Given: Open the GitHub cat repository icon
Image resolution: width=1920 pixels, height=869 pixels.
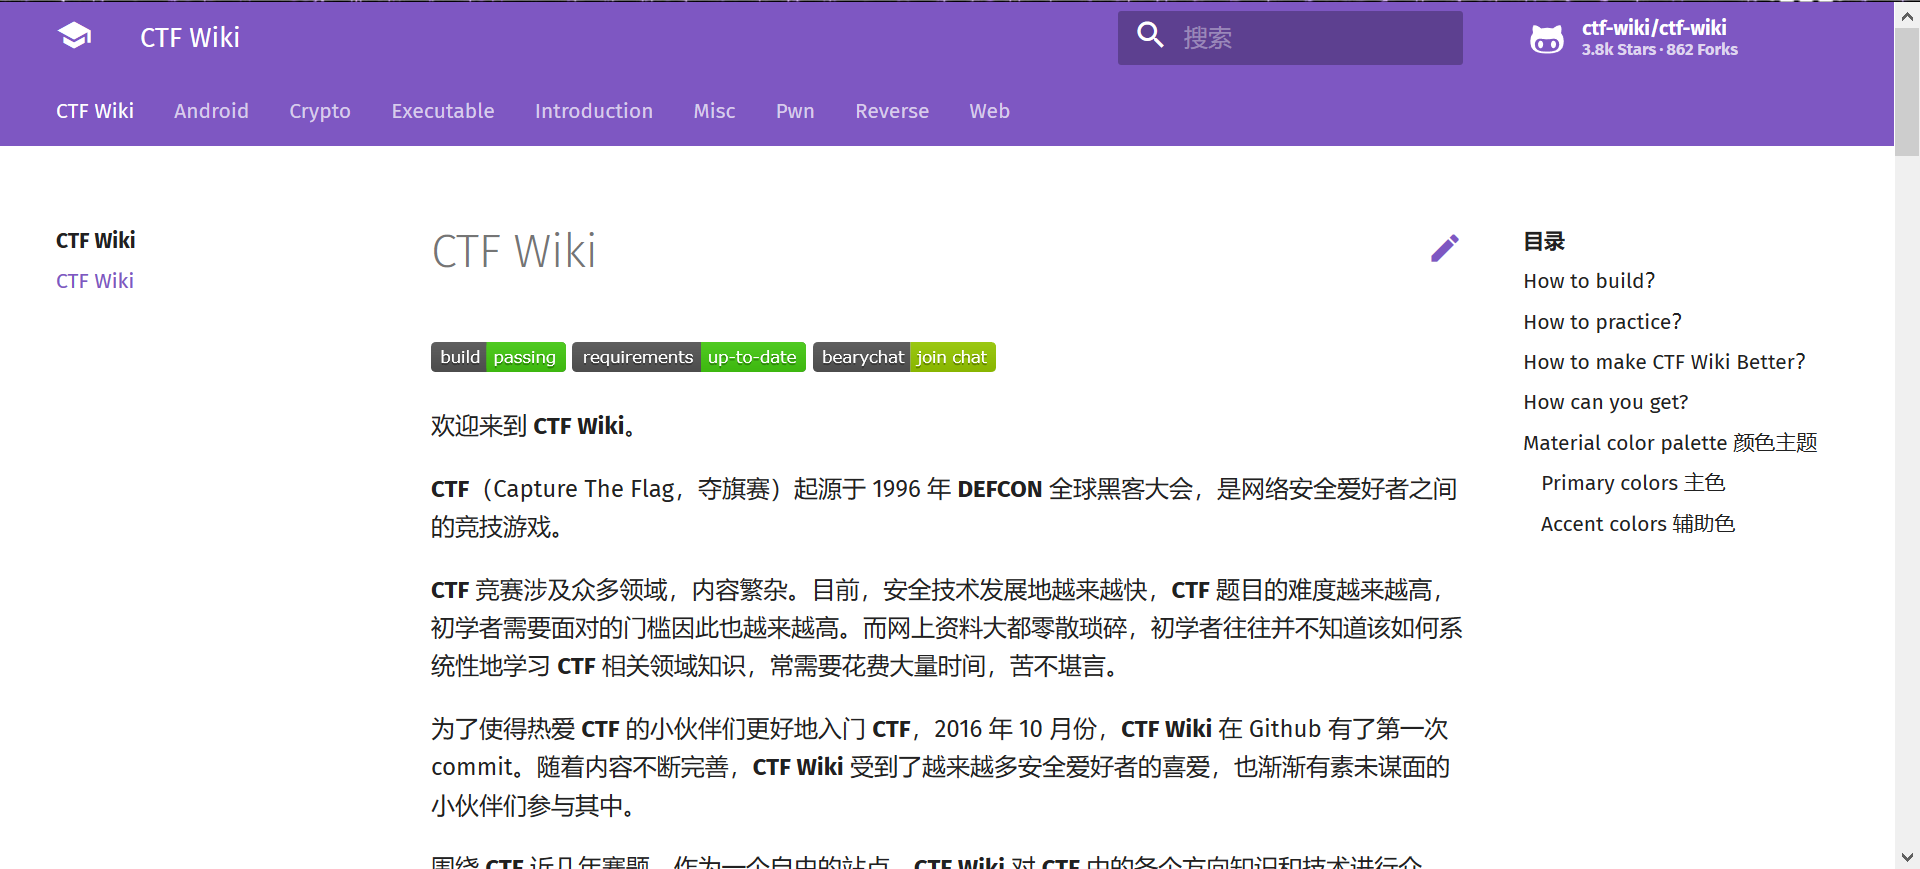Looking at the screenshot, I should [1547, 39].
